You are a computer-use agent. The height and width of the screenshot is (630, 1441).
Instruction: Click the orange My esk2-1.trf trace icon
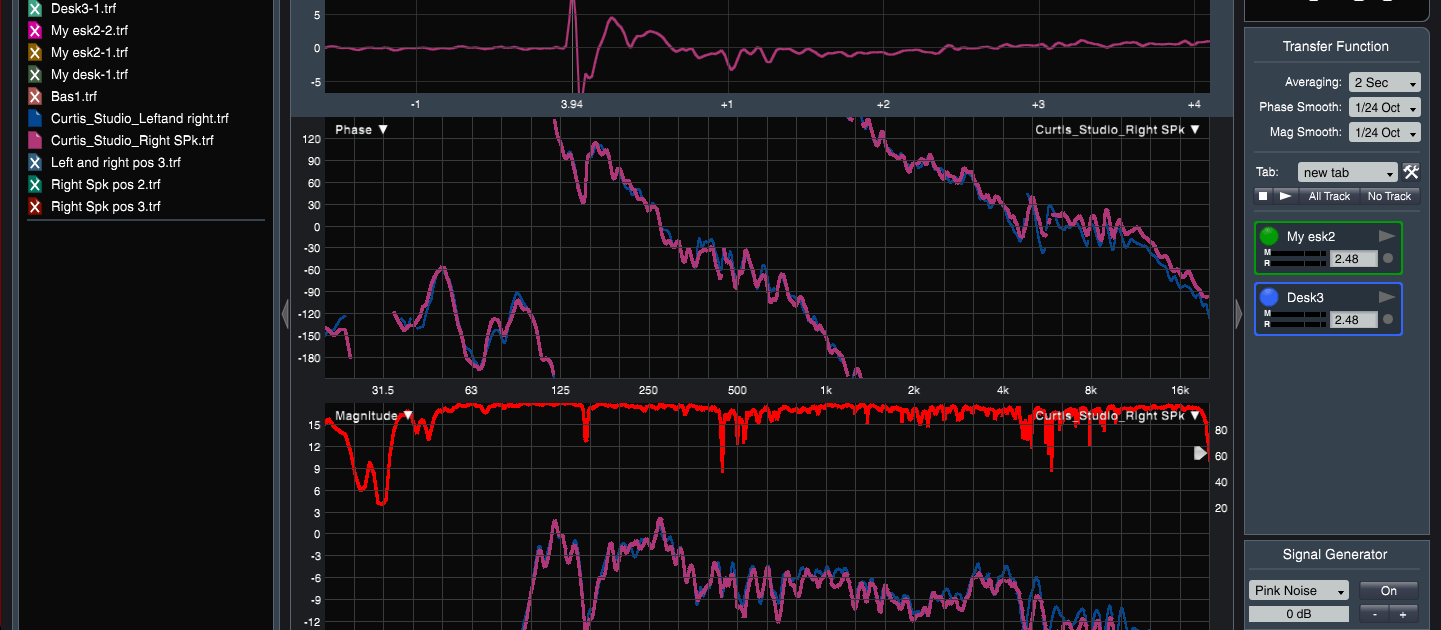[x=35, y=52]
